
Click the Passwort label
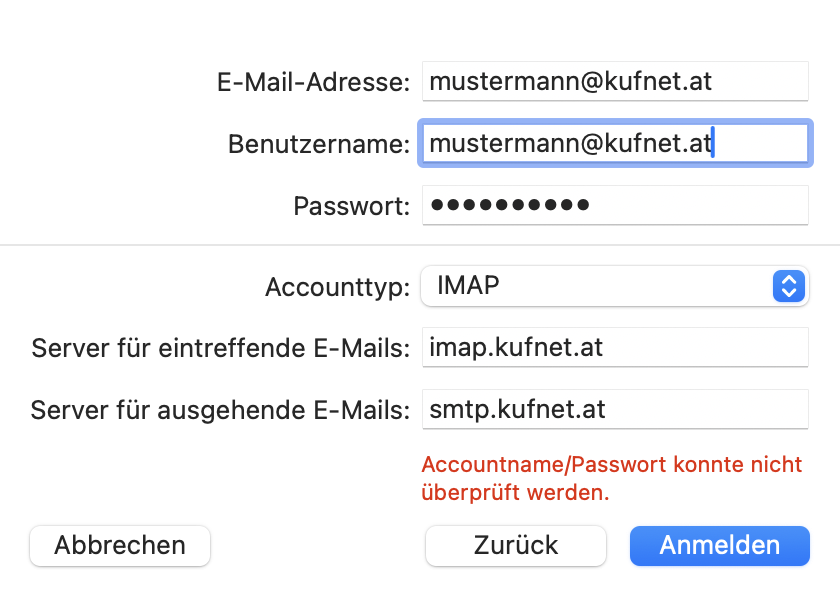point(351,206)
